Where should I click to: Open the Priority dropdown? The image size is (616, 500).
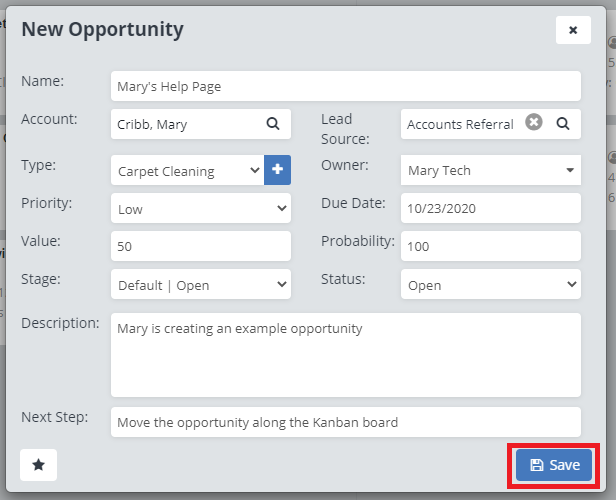click(x=200, y=209)
